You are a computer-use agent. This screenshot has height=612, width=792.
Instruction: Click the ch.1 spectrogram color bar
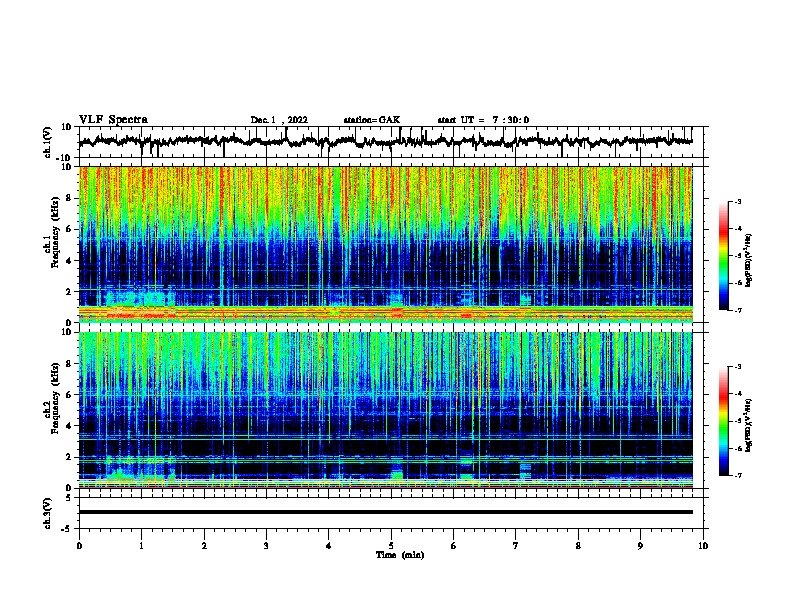tap(723, 256)
